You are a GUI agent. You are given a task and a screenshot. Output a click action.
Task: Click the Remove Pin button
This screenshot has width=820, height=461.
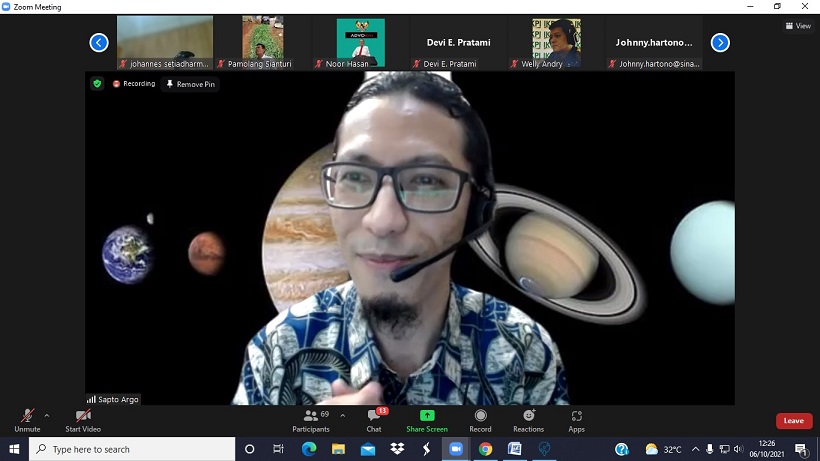tap(190, 84)
